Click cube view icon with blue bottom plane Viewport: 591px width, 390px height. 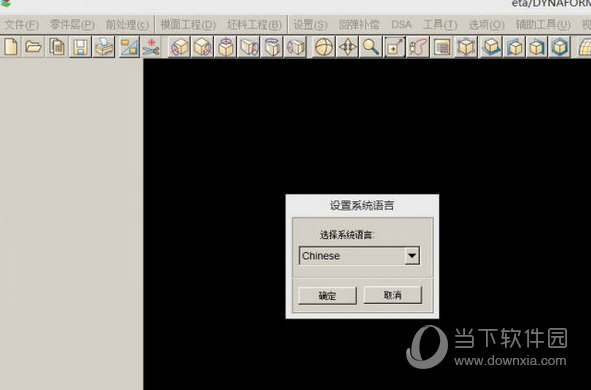tap(490, 47)
